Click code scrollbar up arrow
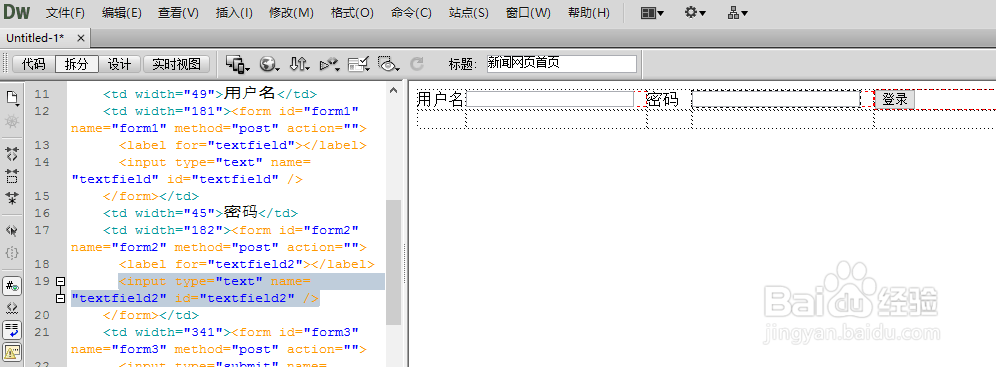The image size is (996, 367). [x=393, y=91]
